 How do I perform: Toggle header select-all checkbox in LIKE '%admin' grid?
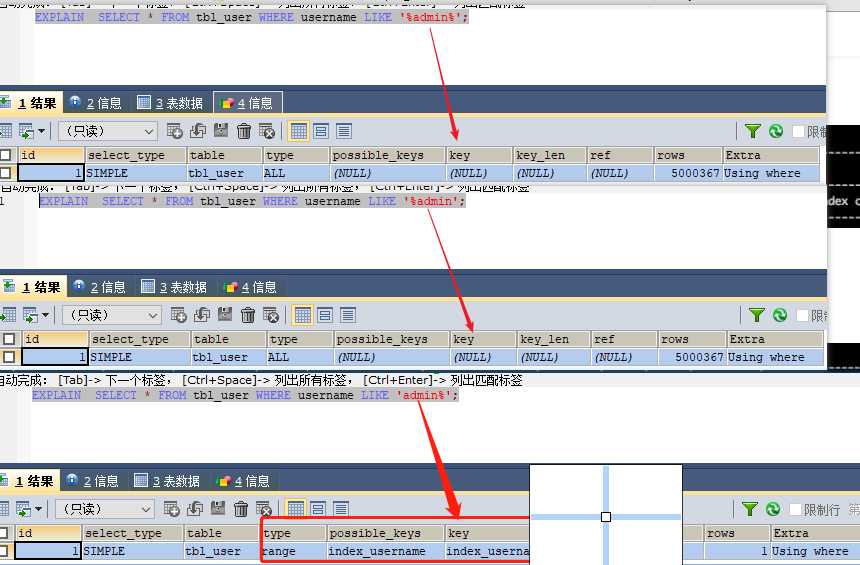9,338
